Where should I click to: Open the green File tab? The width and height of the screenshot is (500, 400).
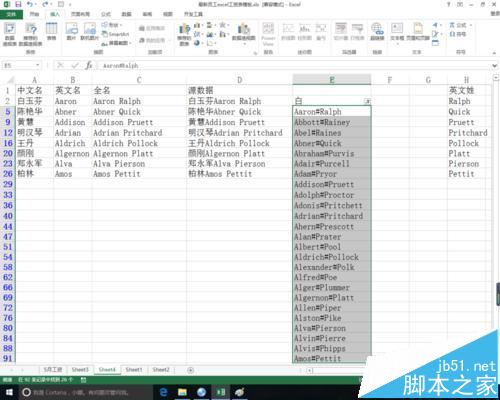(x=11, y=14)
